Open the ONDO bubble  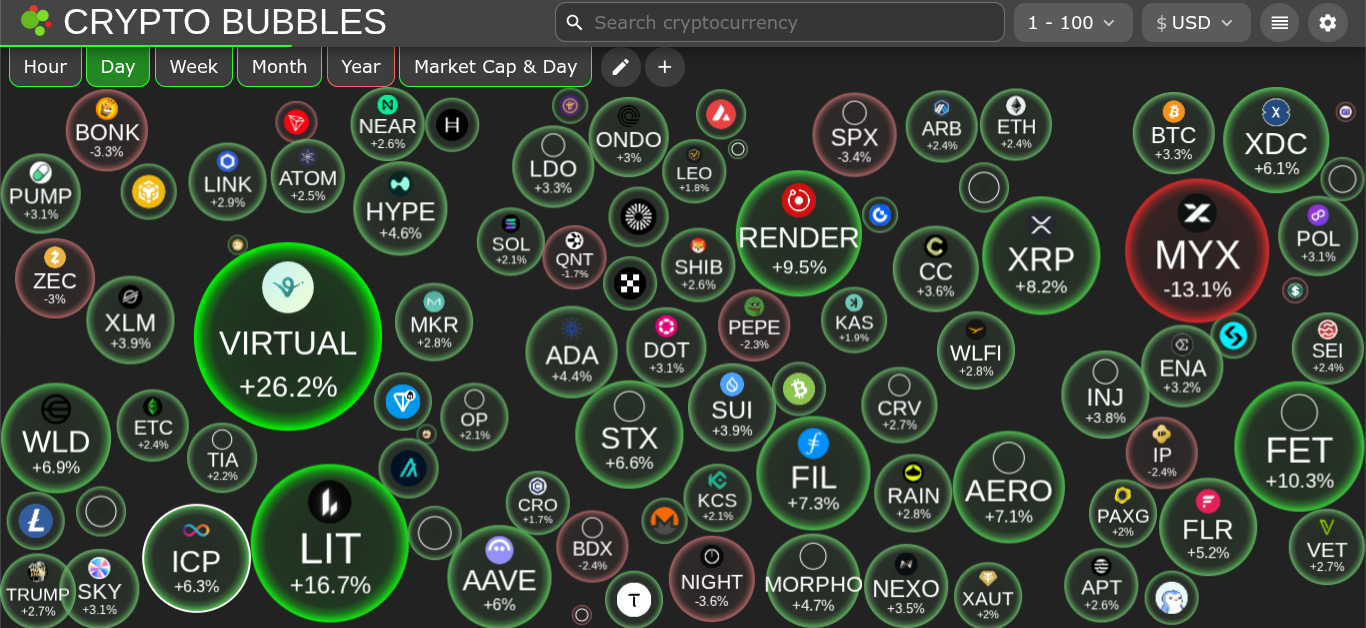click(628, 137)
